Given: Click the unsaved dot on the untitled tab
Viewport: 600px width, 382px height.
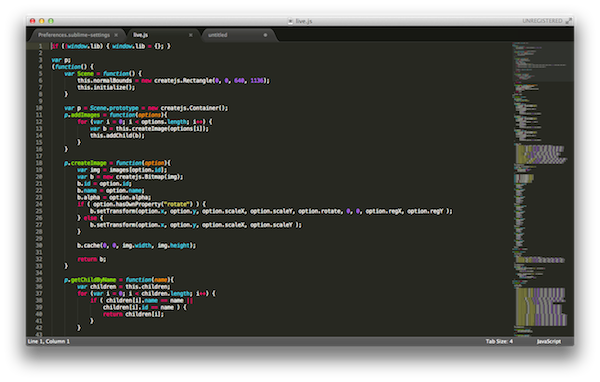Looking at the screenshot, I should click(265, 35).
